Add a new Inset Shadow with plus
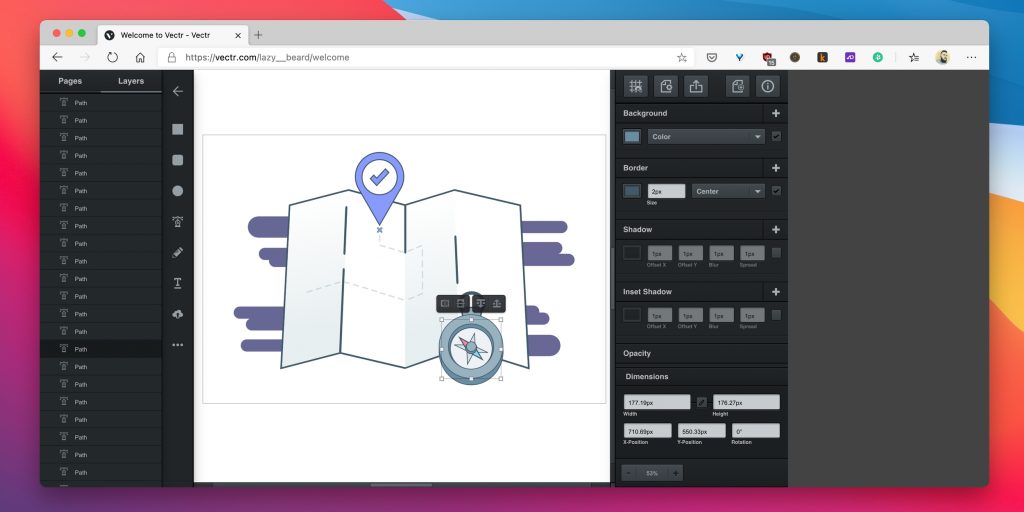This screenshot has width=1024, height=512. click(776, 292)
